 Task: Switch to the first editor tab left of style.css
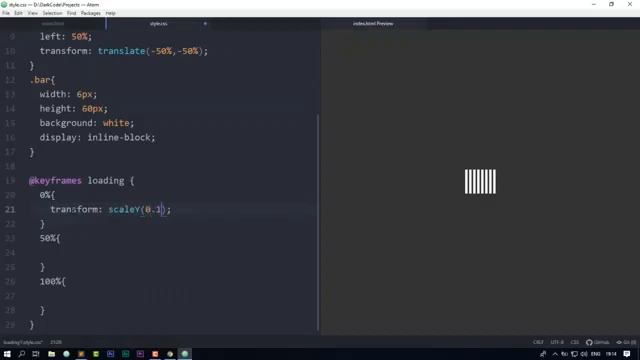coord(53,24)
